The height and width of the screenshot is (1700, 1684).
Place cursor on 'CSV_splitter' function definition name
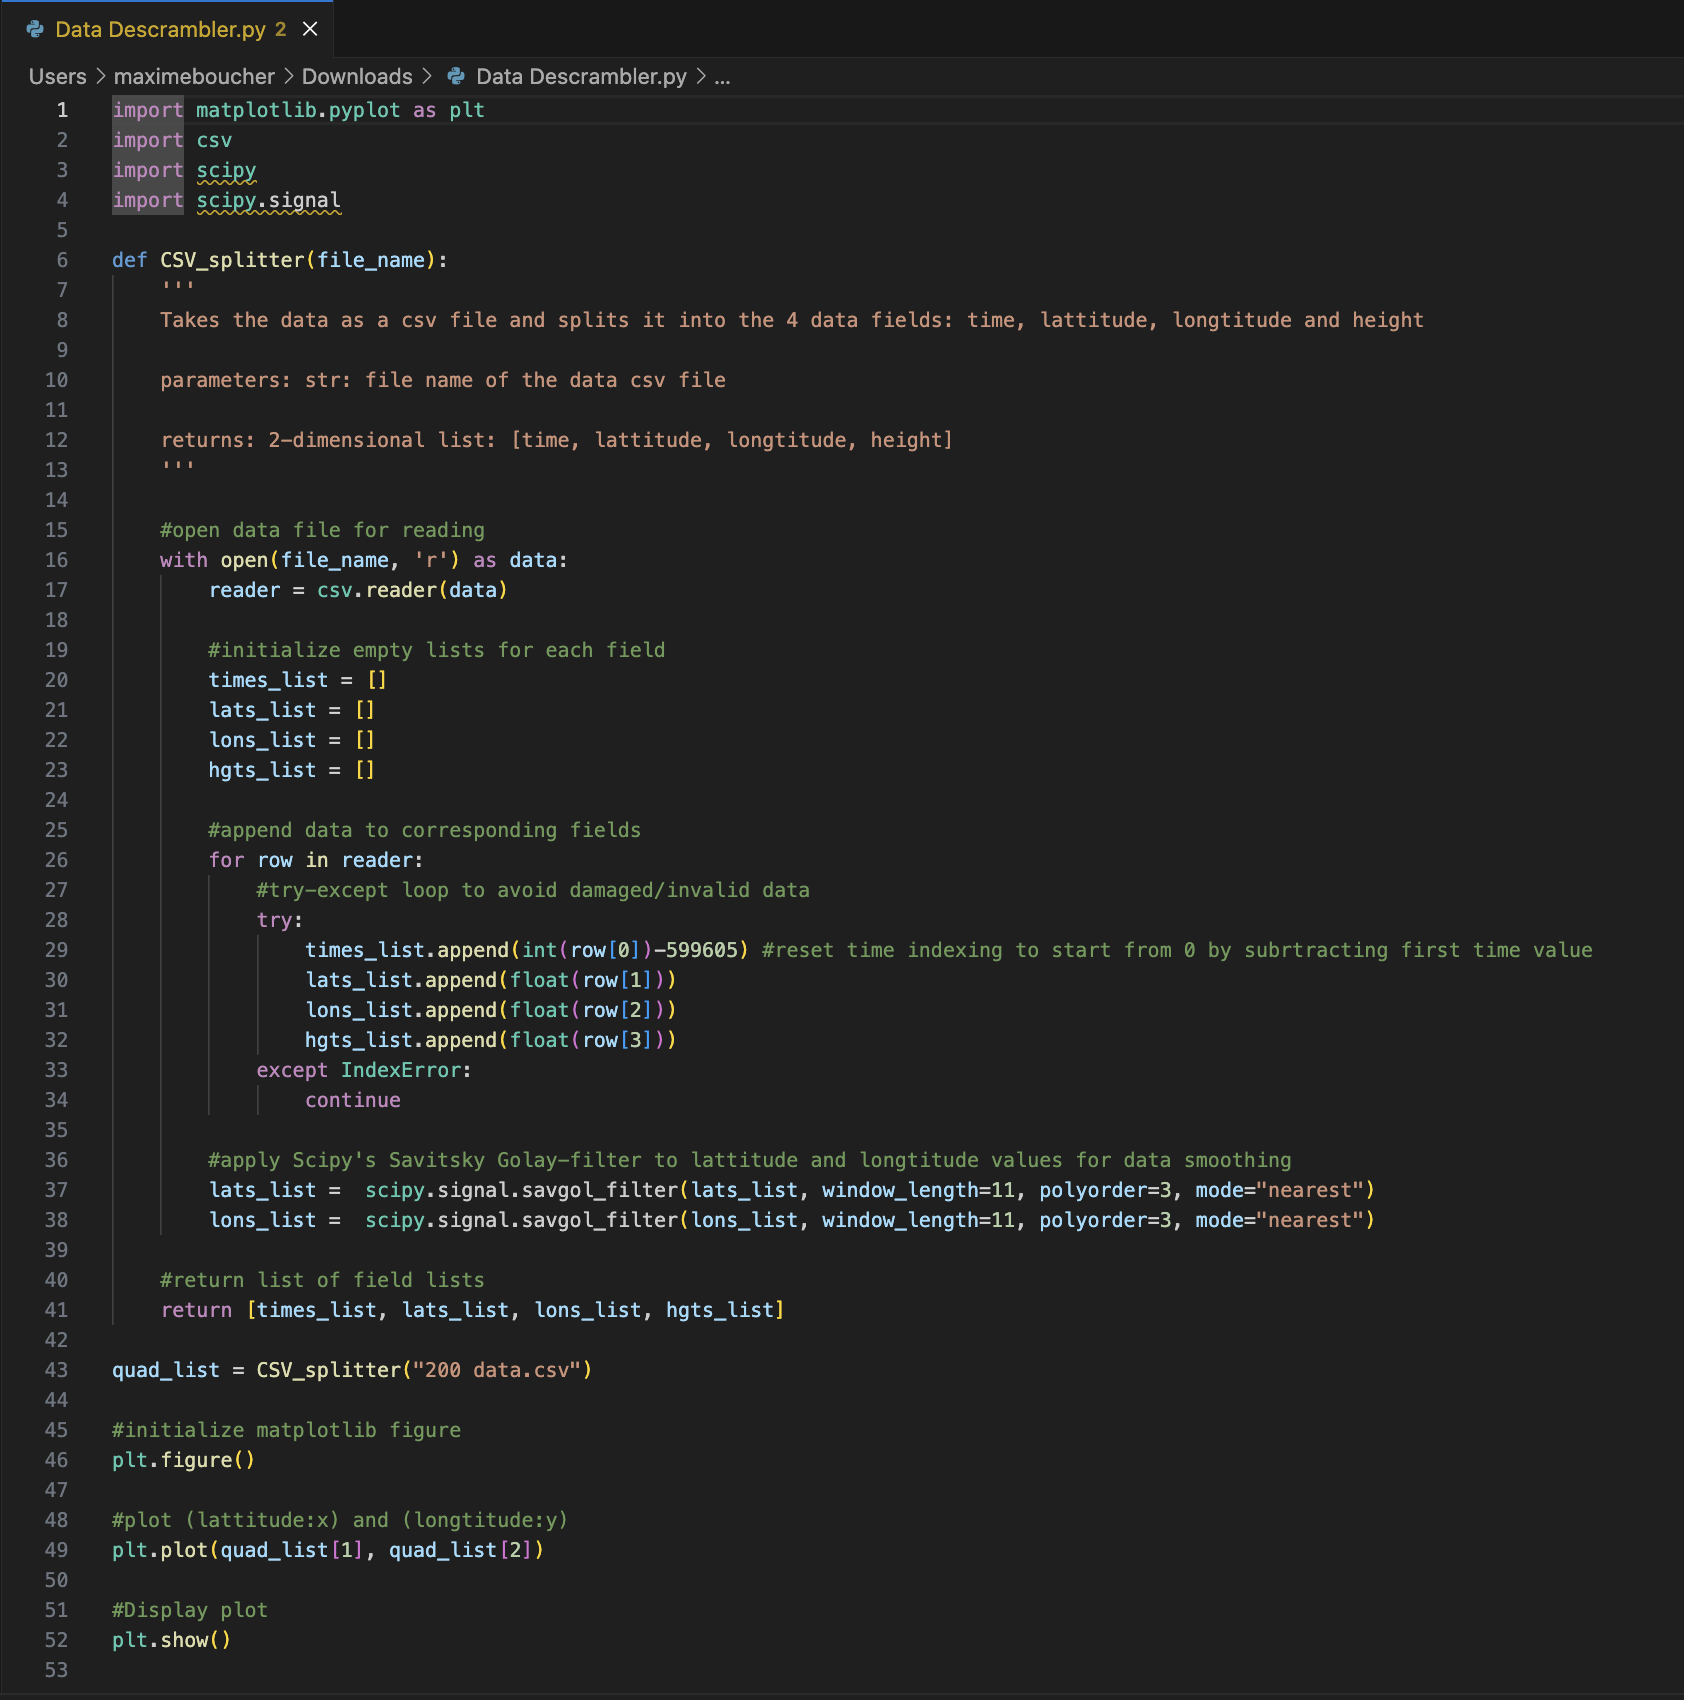(x=232, y=260)
